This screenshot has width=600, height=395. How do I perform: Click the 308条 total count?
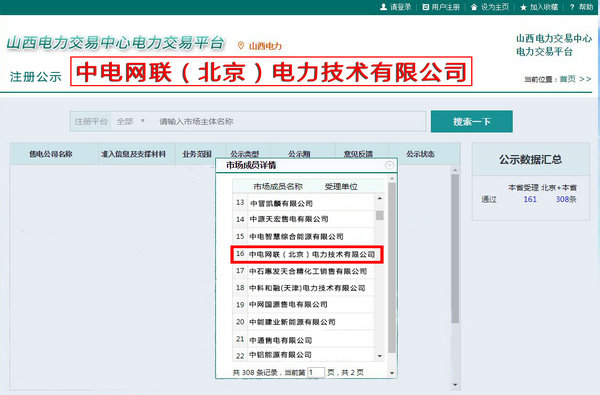(x=566, y=199)
